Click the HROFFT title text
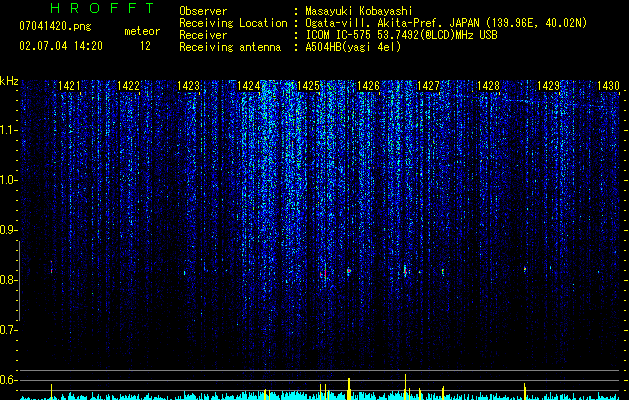Viewport: 629px width, 400px height. pyautogui.click(x=102, y=8)
